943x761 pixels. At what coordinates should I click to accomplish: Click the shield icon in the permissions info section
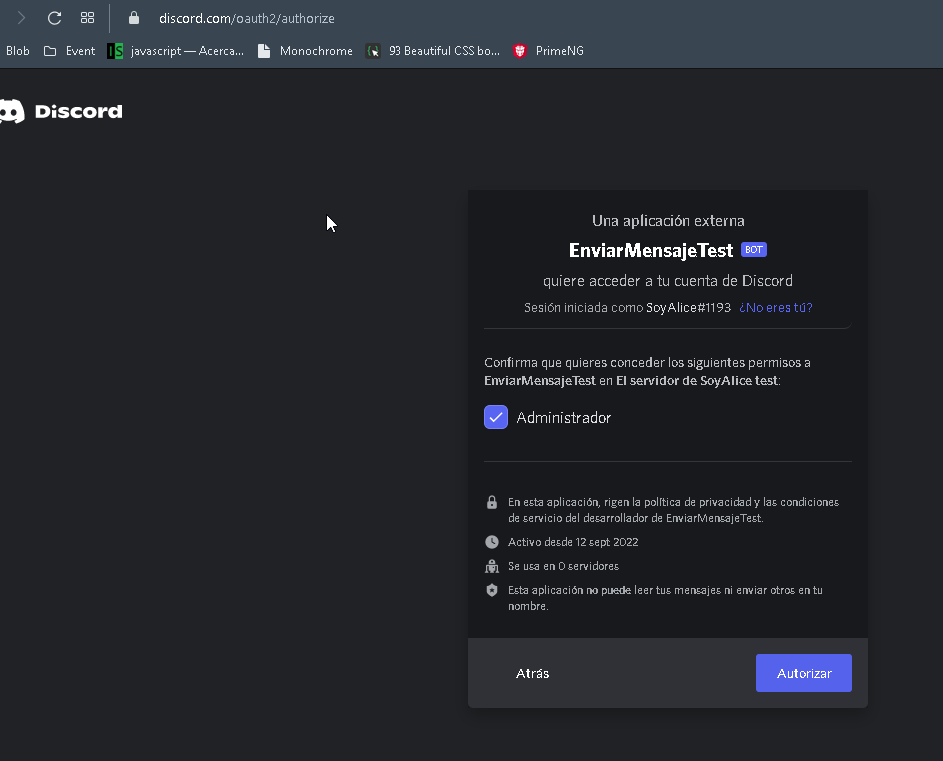tap(491, 590)
